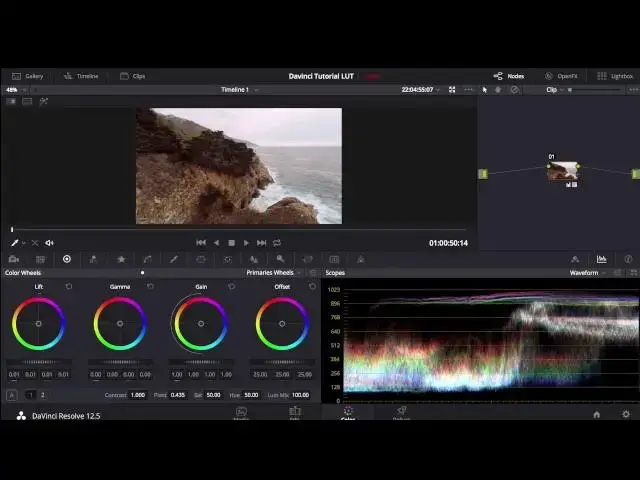Toggle loop playback

pyautogui.click(x=277, y=243)
